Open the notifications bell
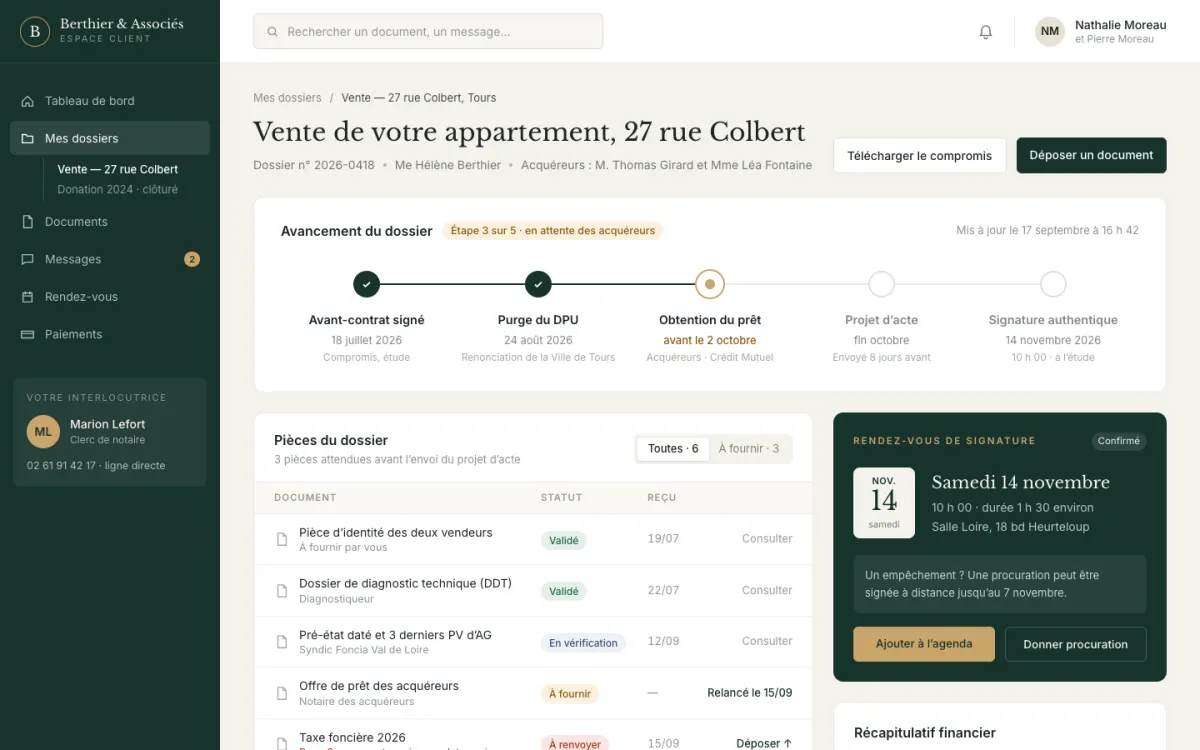 (x=985, y=32)
